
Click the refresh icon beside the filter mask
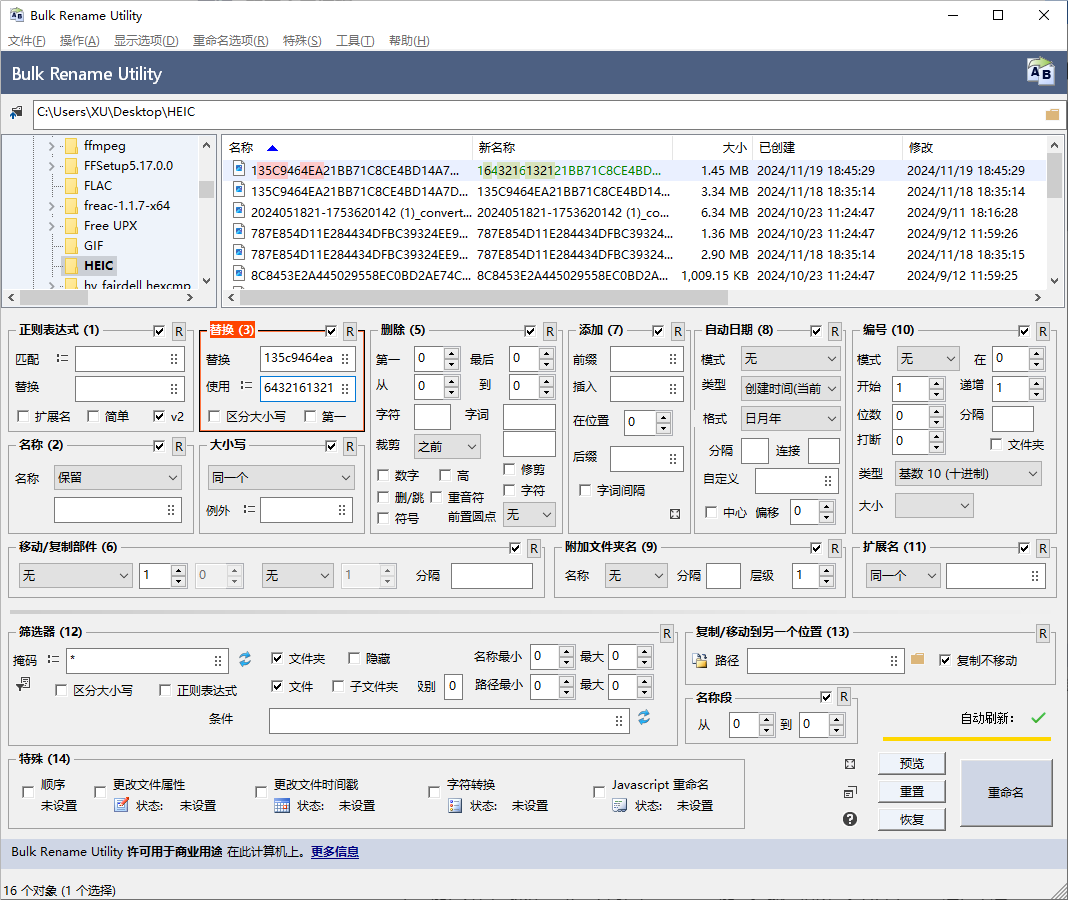pyautogui.click(x=245, y=659)
